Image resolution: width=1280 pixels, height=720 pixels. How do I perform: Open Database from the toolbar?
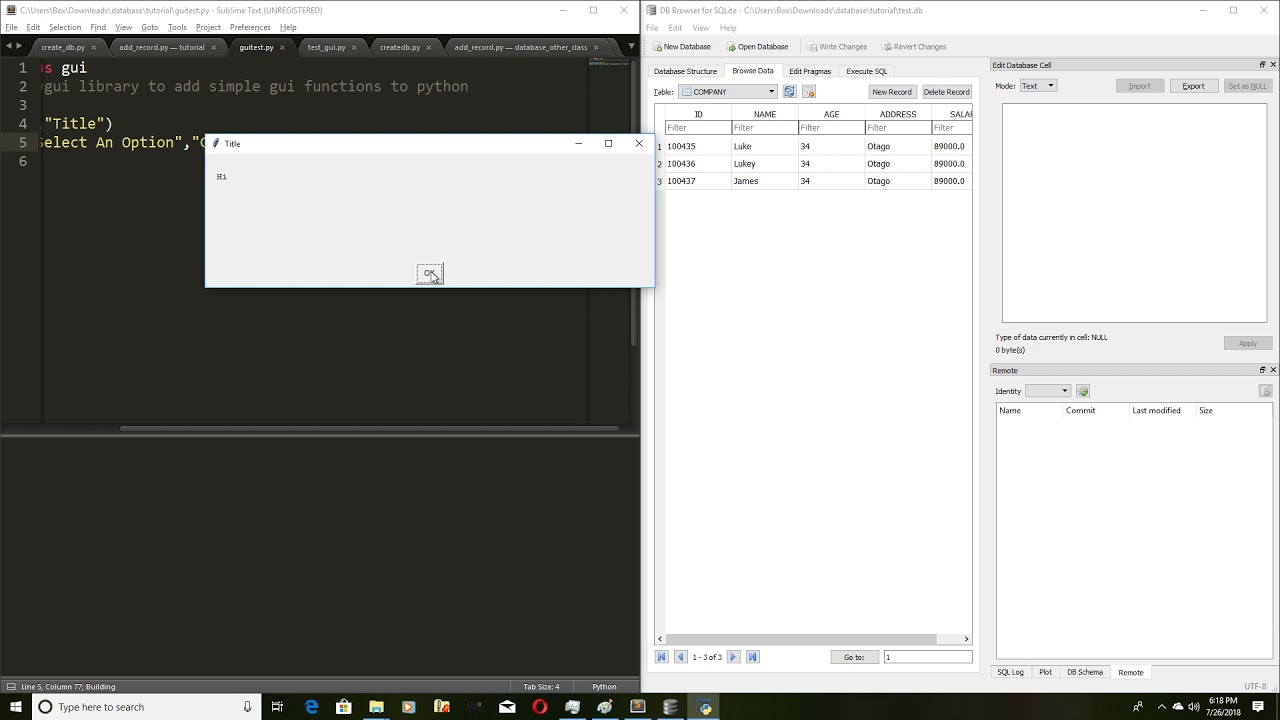[x=757, y=47]
